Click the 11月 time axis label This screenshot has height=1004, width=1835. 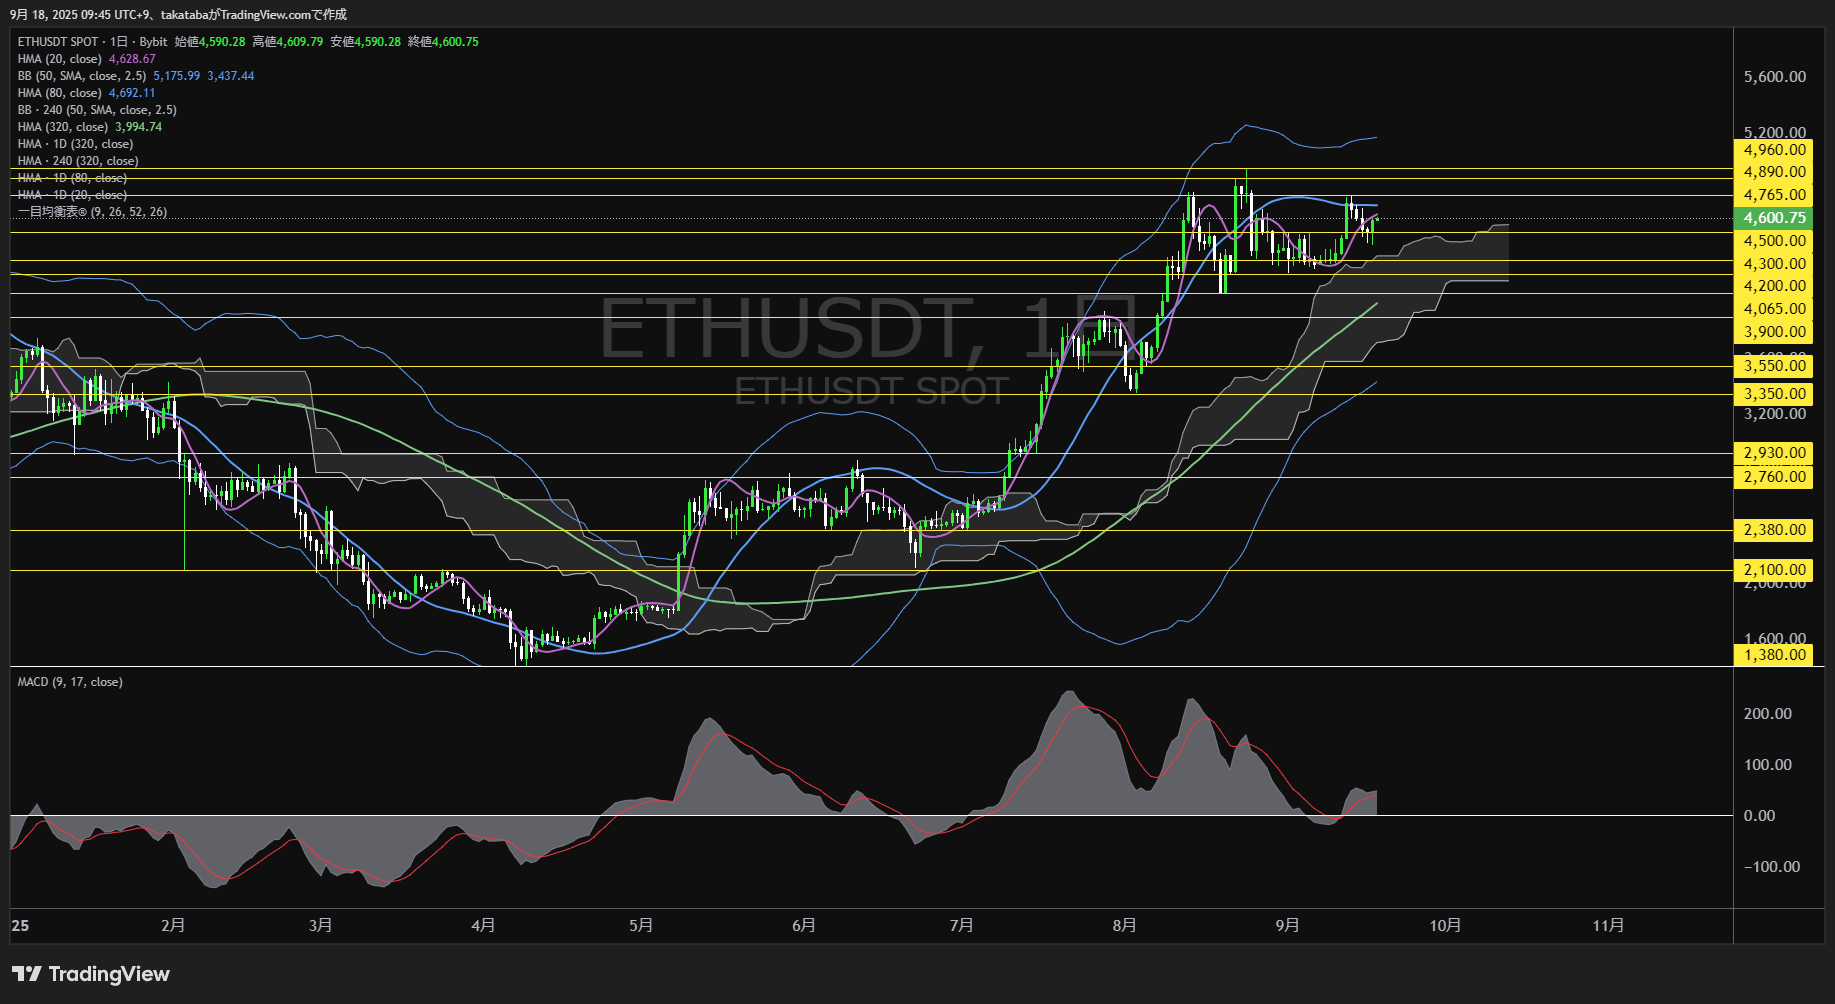(1608, 925)
